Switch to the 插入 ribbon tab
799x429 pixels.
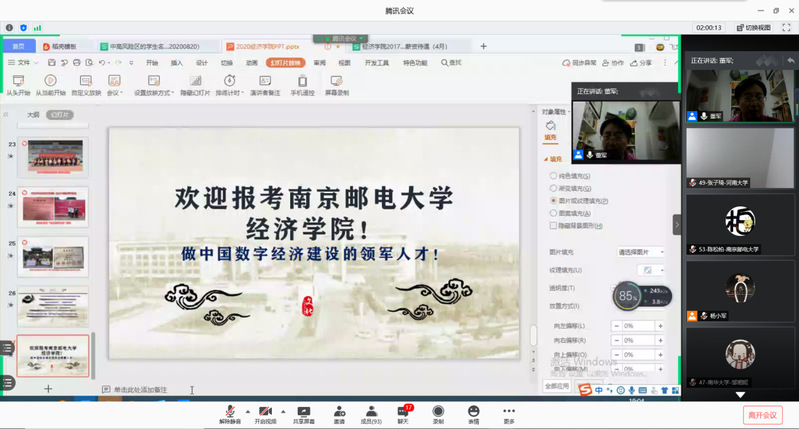pos(177,62)
